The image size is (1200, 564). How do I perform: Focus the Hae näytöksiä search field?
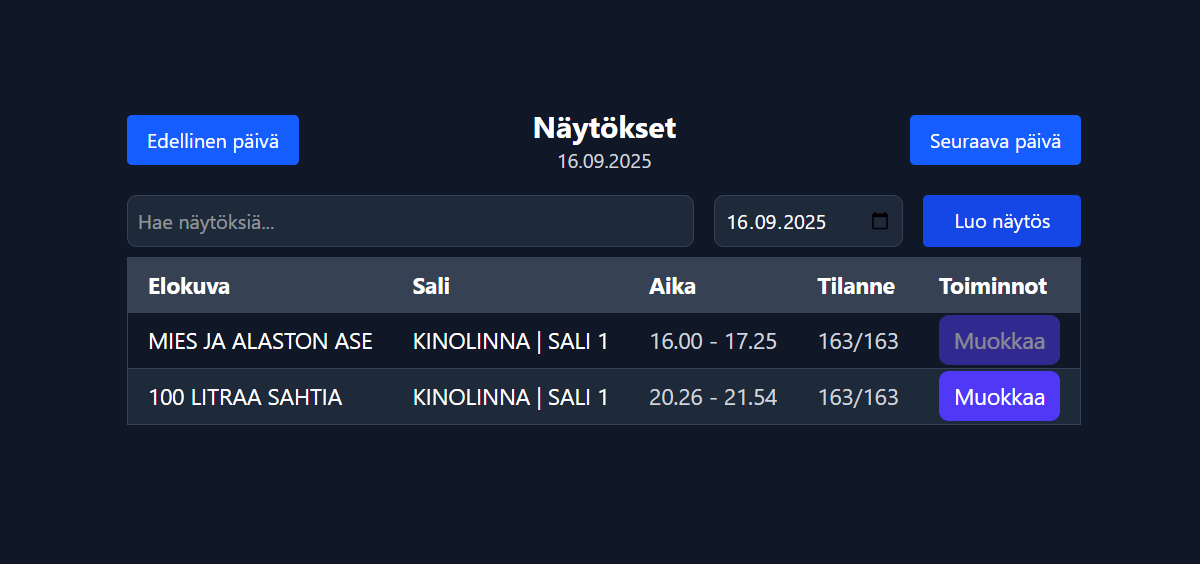pyautogui.click(x=410, y=221)
